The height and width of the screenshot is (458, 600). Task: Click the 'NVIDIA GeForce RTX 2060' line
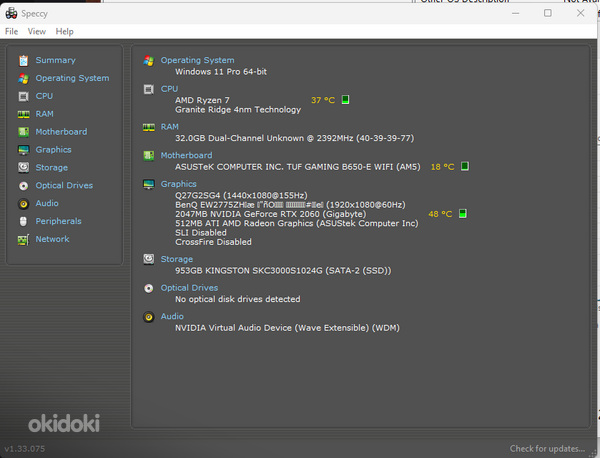pyautogui.click(x=271, y=214)
